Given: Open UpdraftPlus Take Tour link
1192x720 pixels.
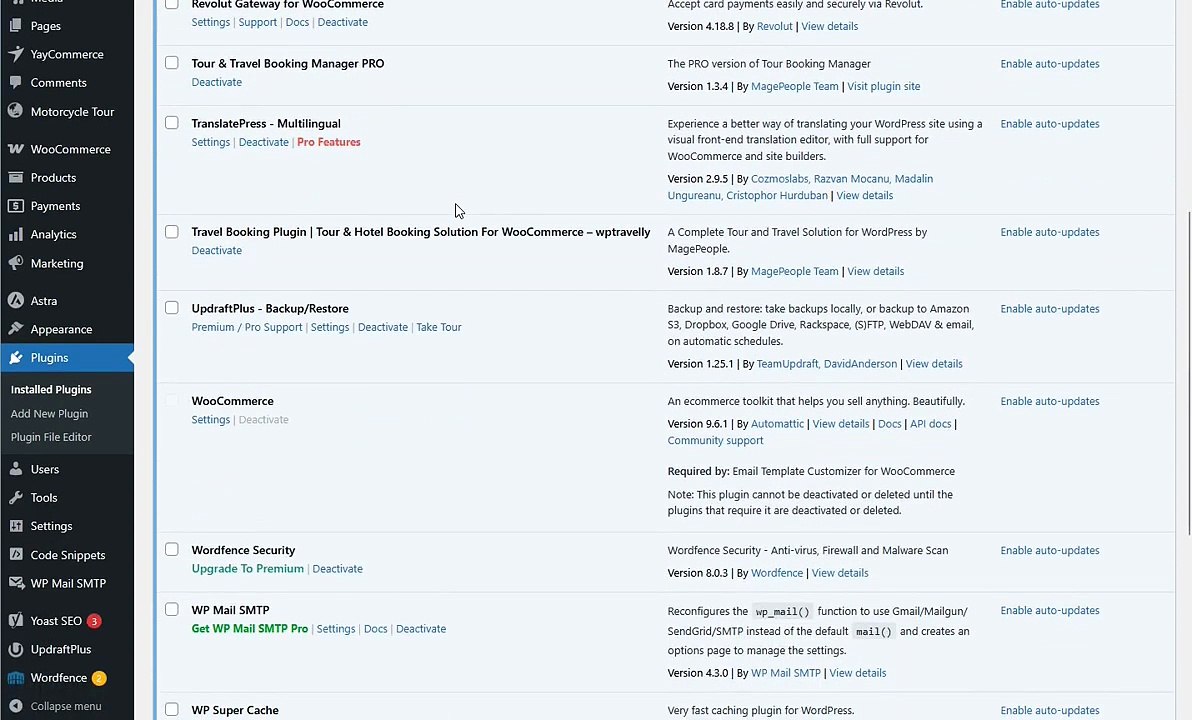Looking at the screenshot, I should click(439, 327).
